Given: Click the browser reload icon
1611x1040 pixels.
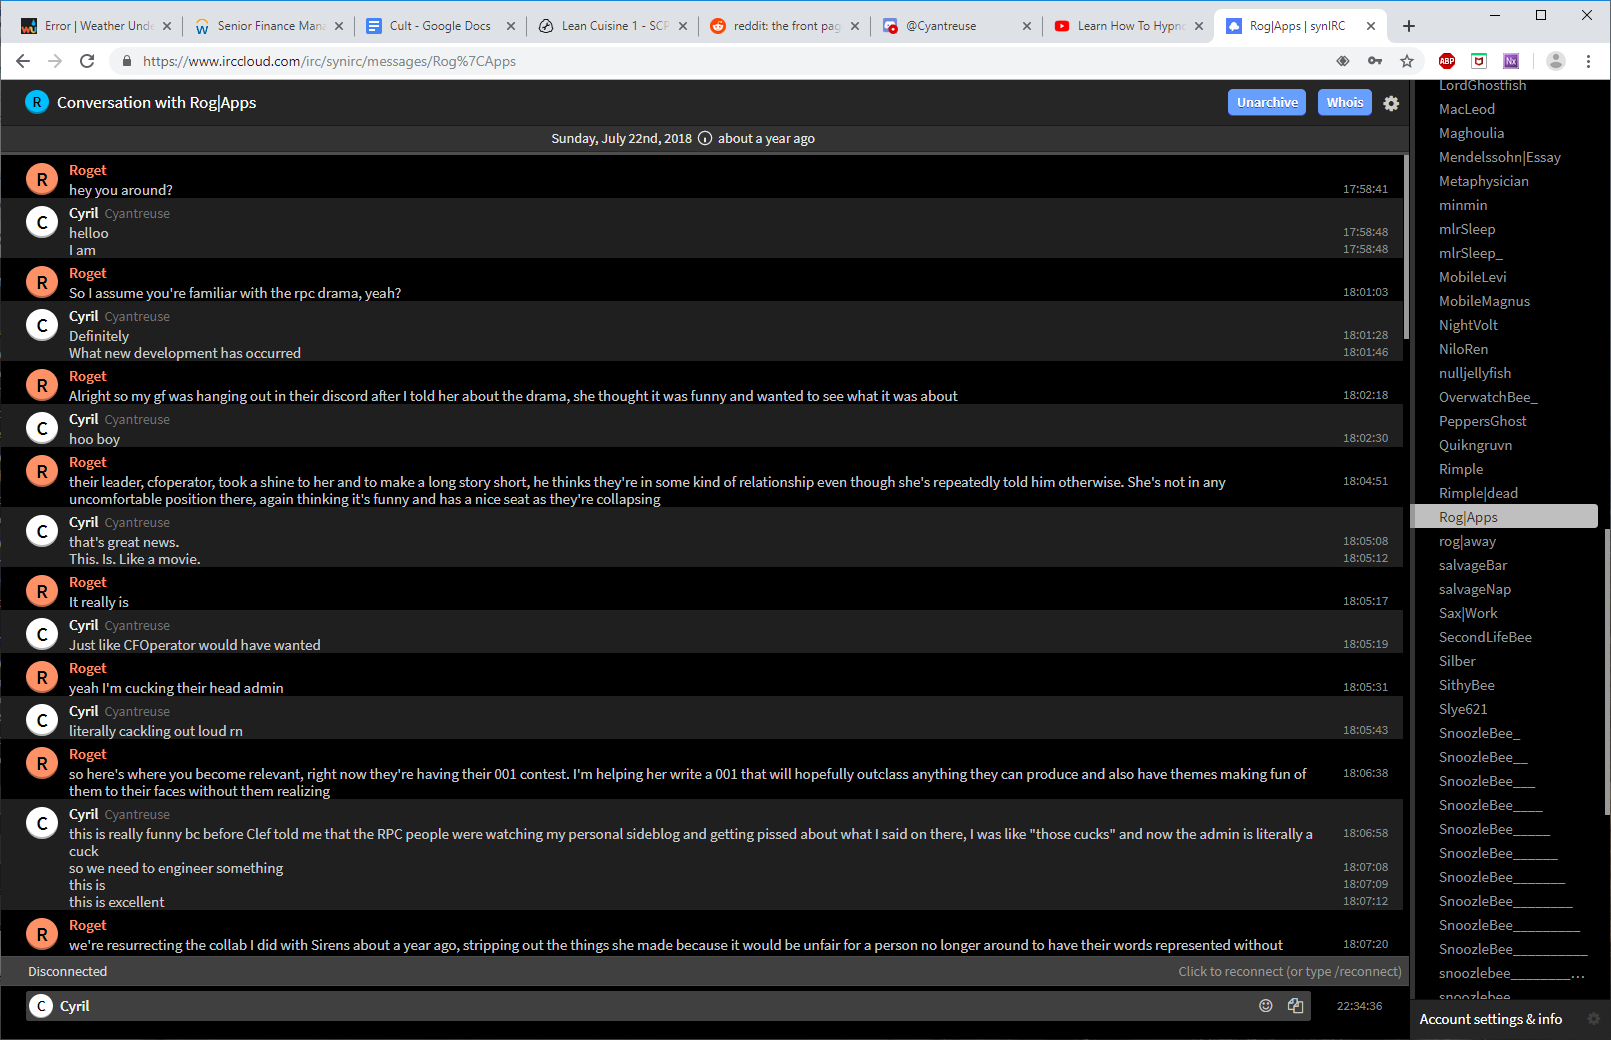Looking at the screenshot, I should tap(87, 61).
